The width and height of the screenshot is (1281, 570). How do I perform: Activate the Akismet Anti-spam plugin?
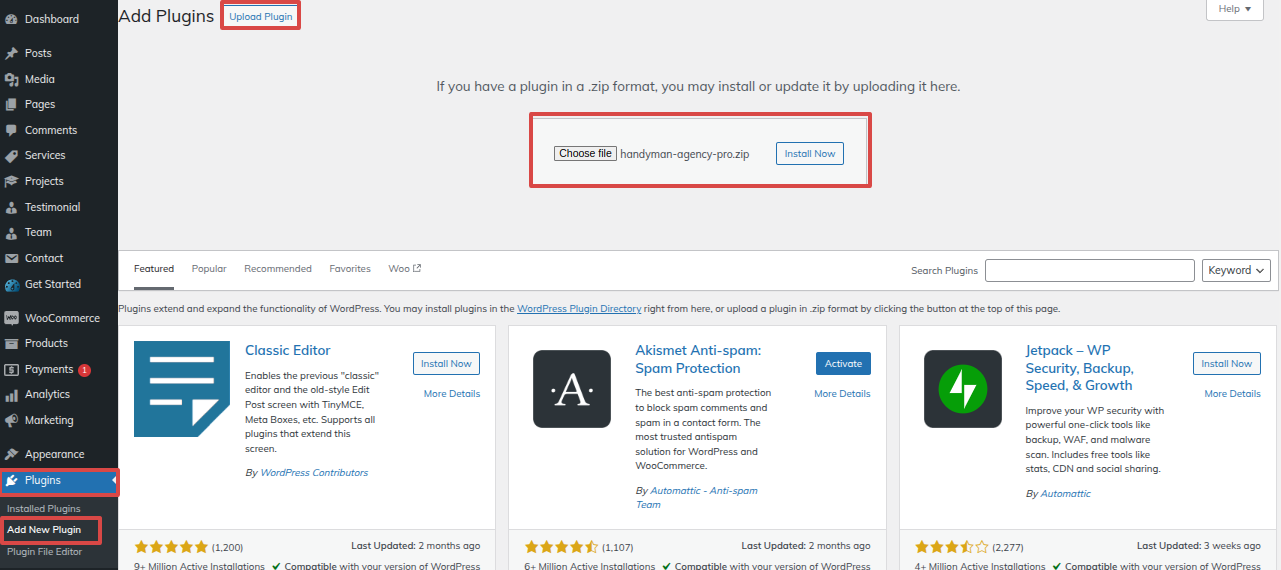point(843,364)
